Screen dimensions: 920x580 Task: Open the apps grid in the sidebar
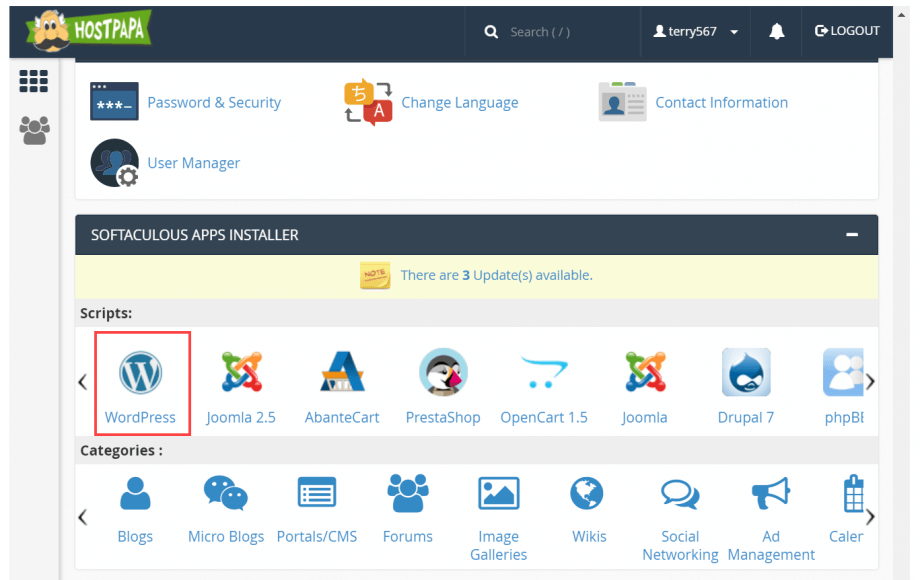click(33, 81)
